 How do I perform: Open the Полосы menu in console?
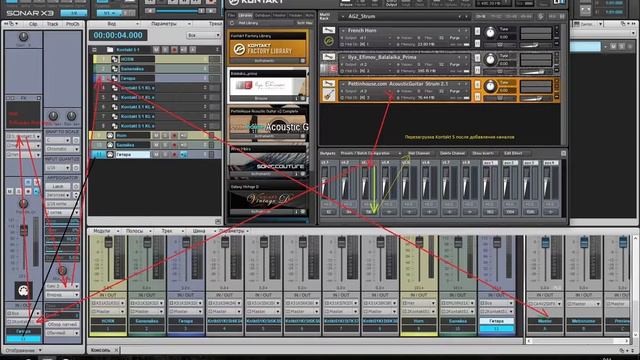(138, 231)
